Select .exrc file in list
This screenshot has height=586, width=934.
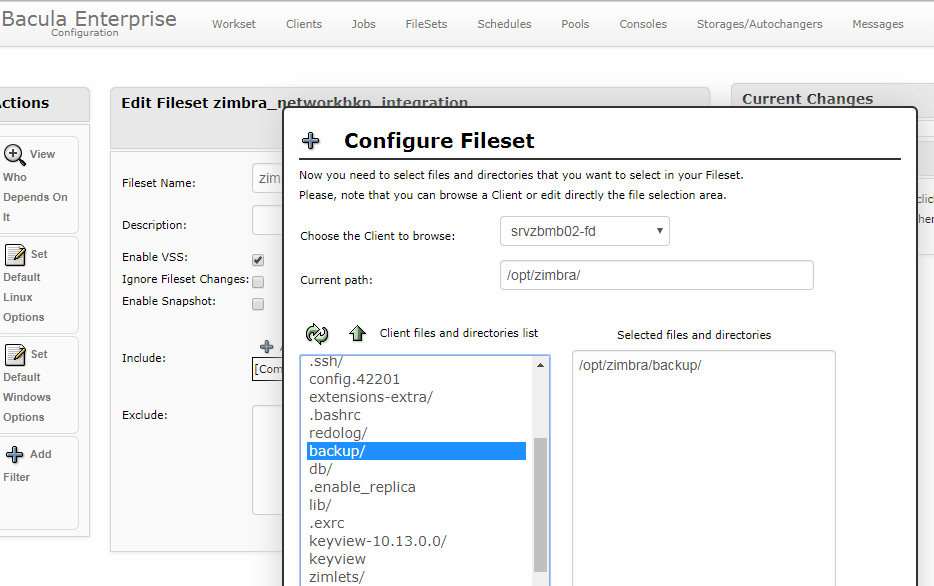coord(416,523)
